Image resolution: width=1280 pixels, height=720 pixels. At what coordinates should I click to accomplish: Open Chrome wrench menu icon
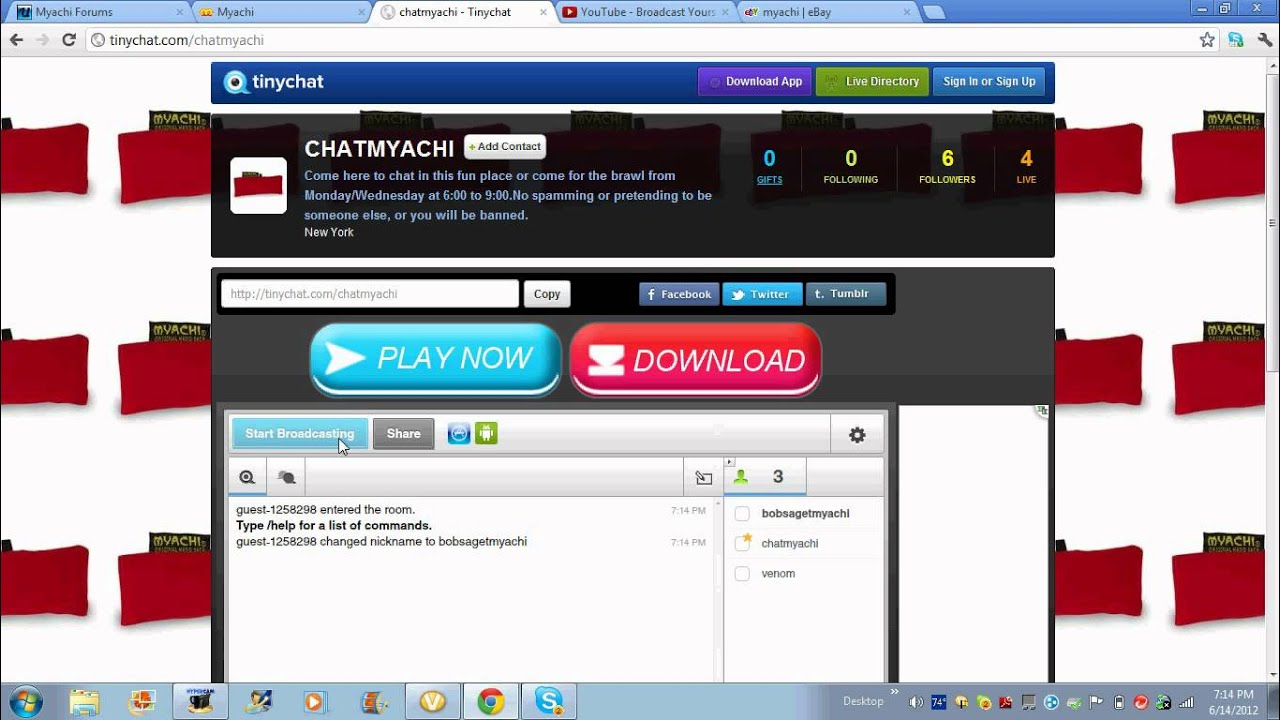coord(1264,40)
